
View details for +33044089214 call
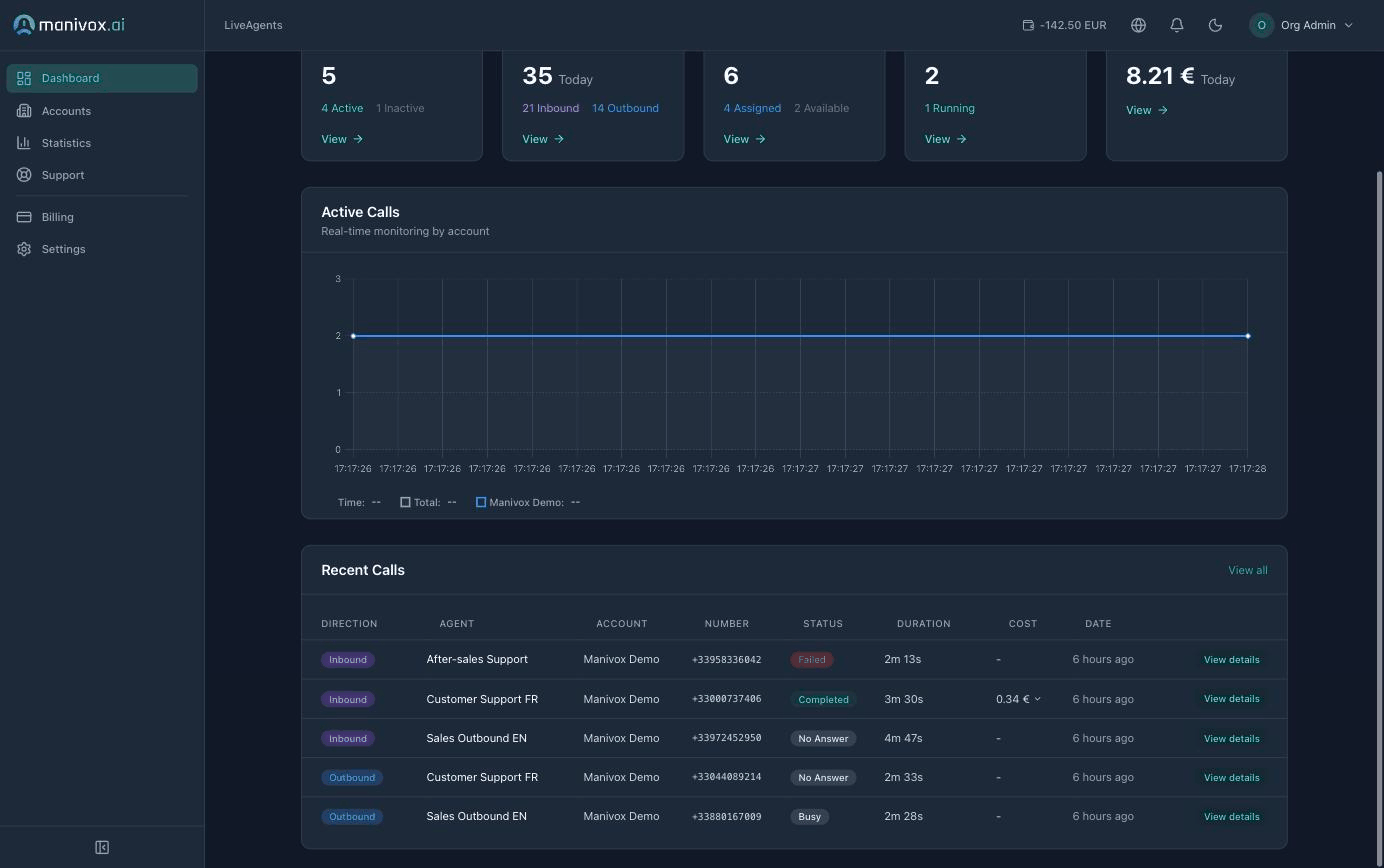[1231, 777]
